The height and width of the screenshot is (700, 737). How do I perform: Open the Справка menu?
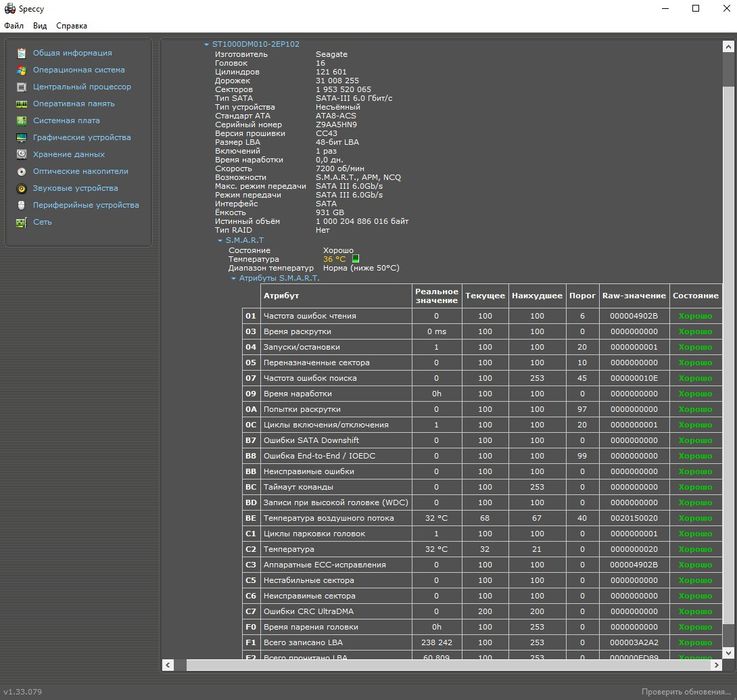[x=71, y=26]
